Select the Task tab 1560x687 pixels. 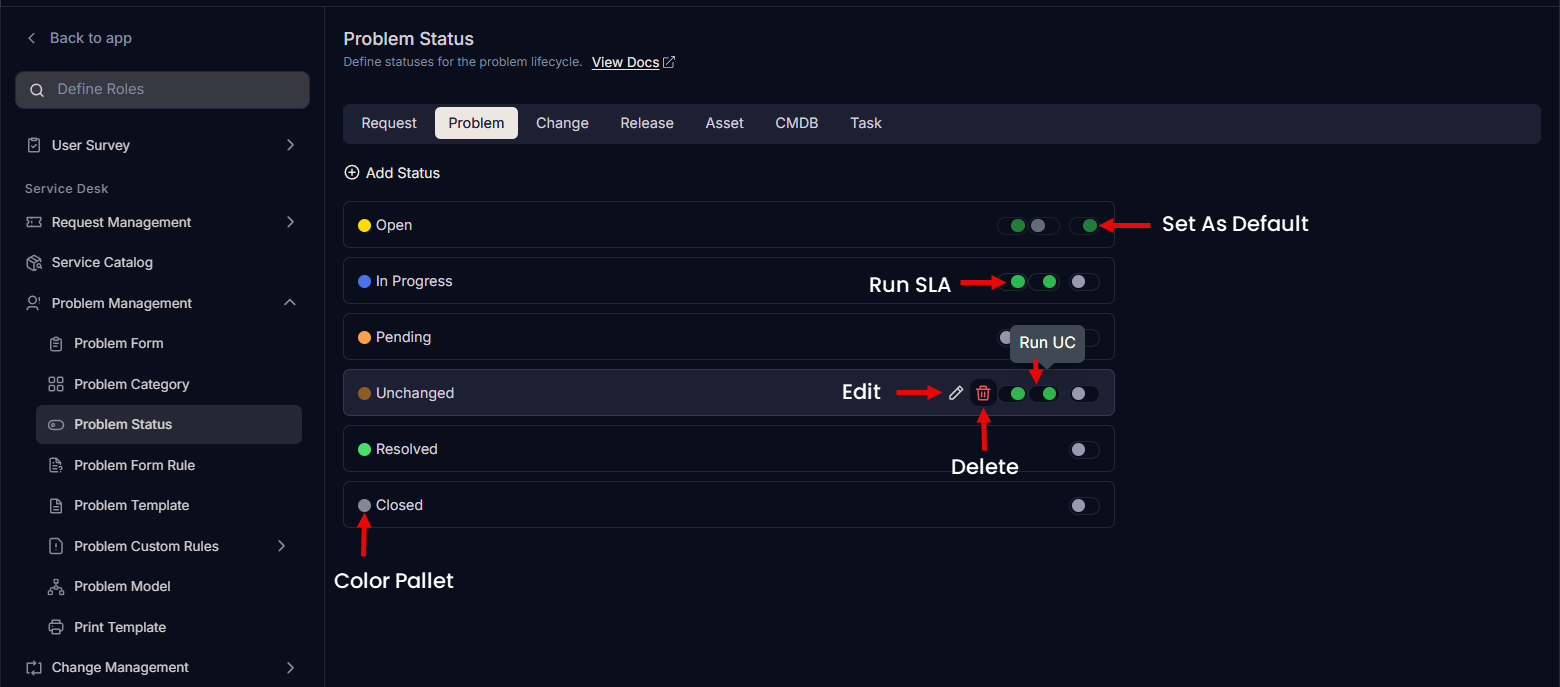pyautogui.click(x=866, y=123)
